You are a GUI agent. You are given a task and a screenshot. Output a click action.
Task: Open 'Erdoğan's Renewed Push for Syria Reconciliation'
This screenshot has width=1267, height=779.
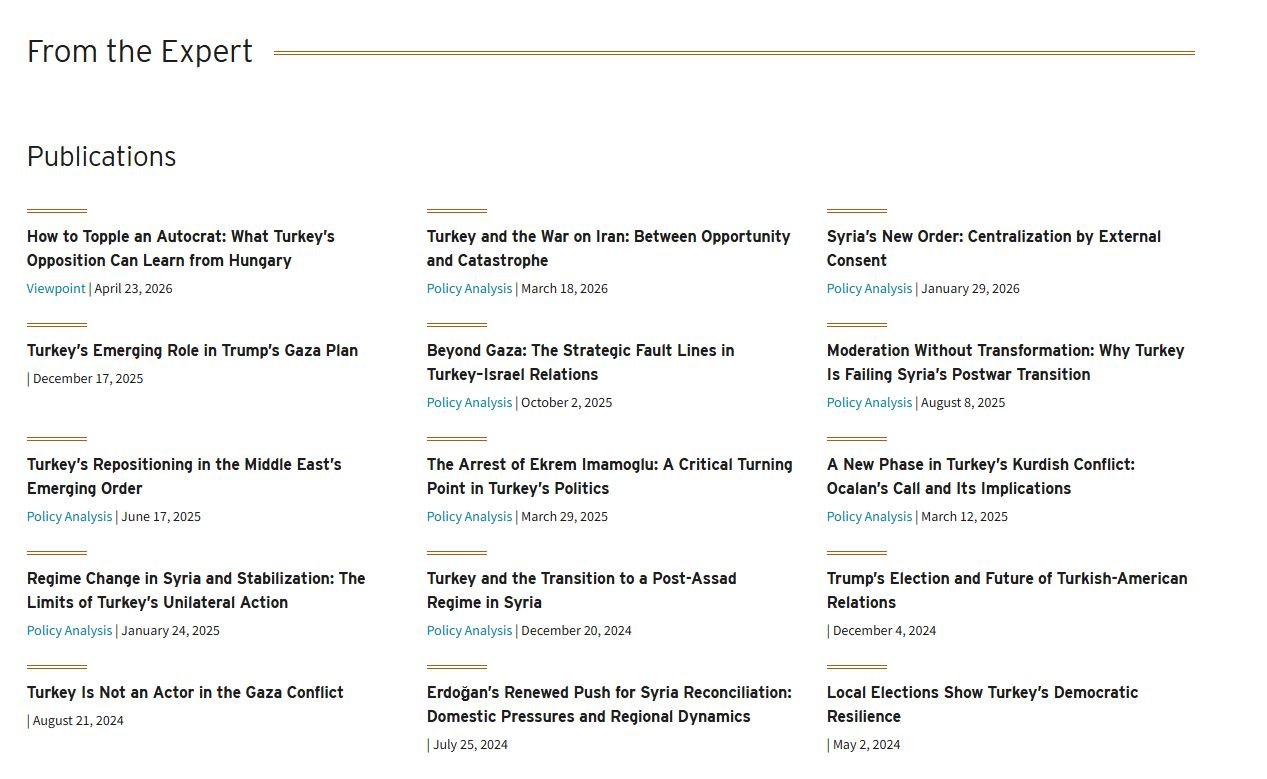coord(609,704)
